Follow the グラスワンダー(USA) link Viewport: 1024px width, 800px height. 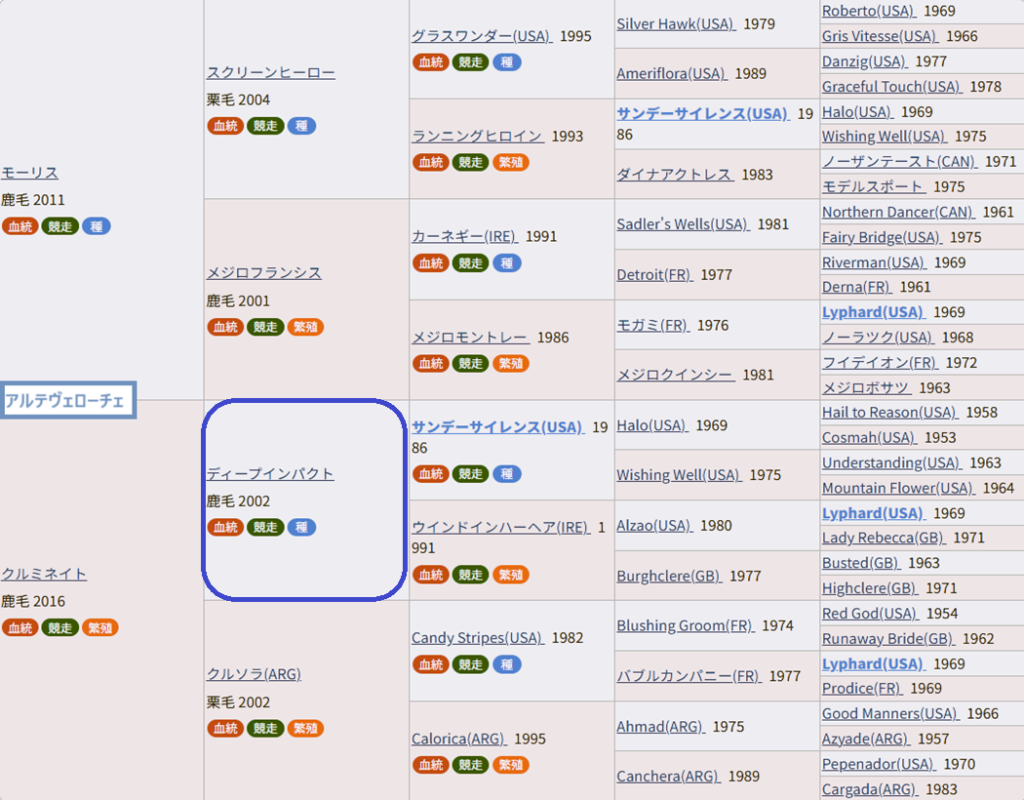[482, 36]
